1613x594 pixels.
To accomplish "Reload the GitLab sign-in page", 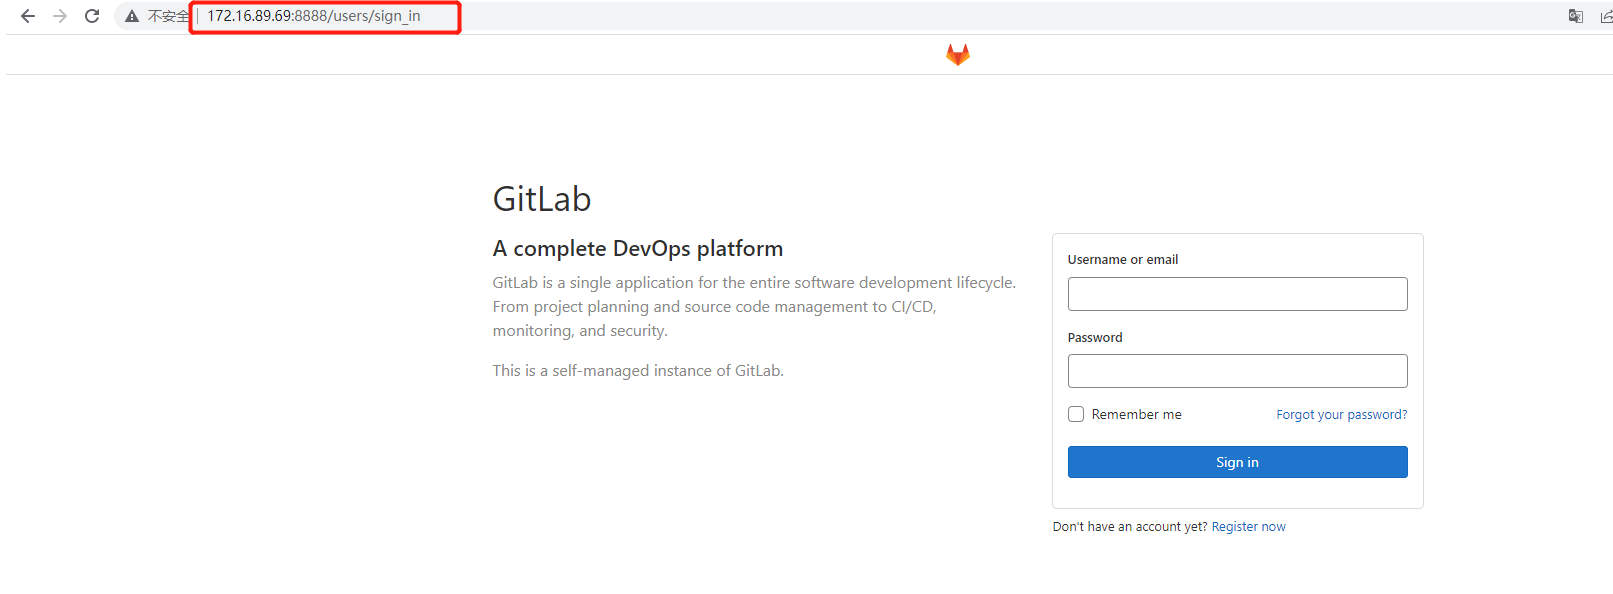I will (92, 16).
